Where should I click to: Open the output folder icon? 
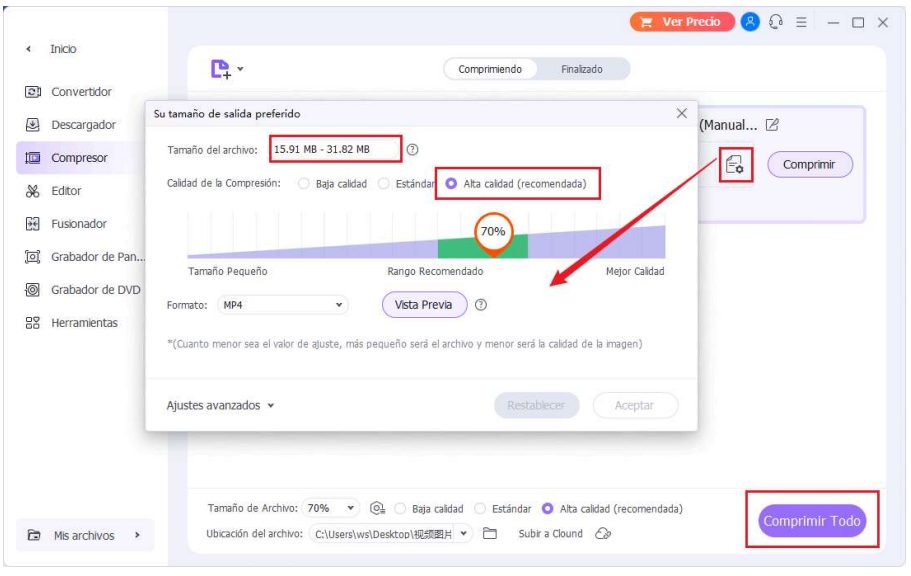[x=490, y=534]
